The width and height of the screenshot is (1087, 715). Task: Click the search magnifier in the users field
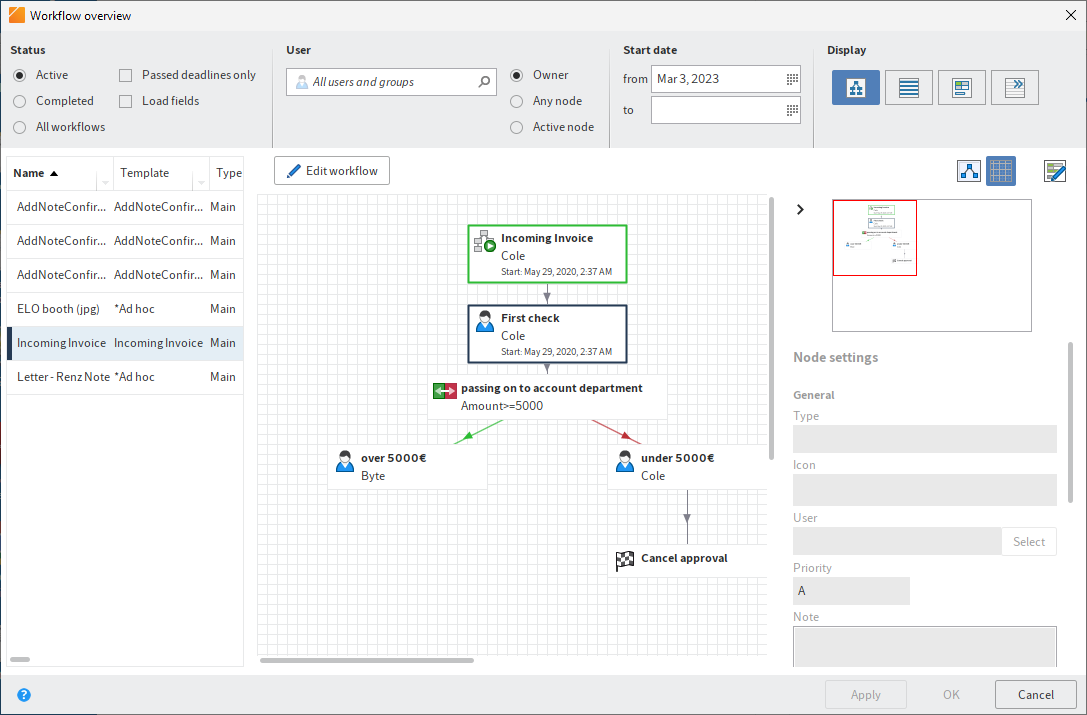click(x=484, y=81)
